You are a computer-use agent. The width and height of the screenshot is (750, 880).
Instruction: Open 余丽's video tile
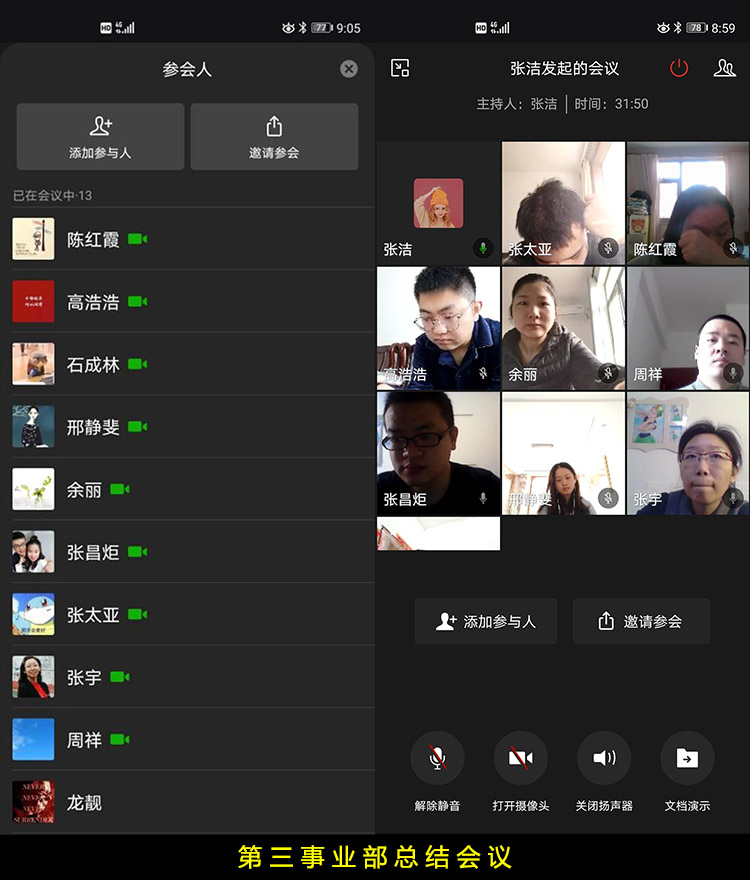tap(563, 327)
